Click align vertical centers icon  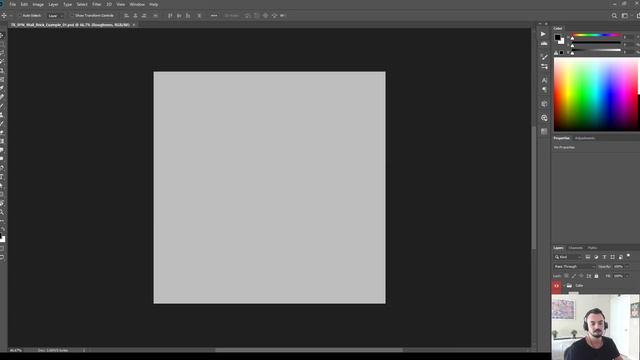[x=179, y=16]
